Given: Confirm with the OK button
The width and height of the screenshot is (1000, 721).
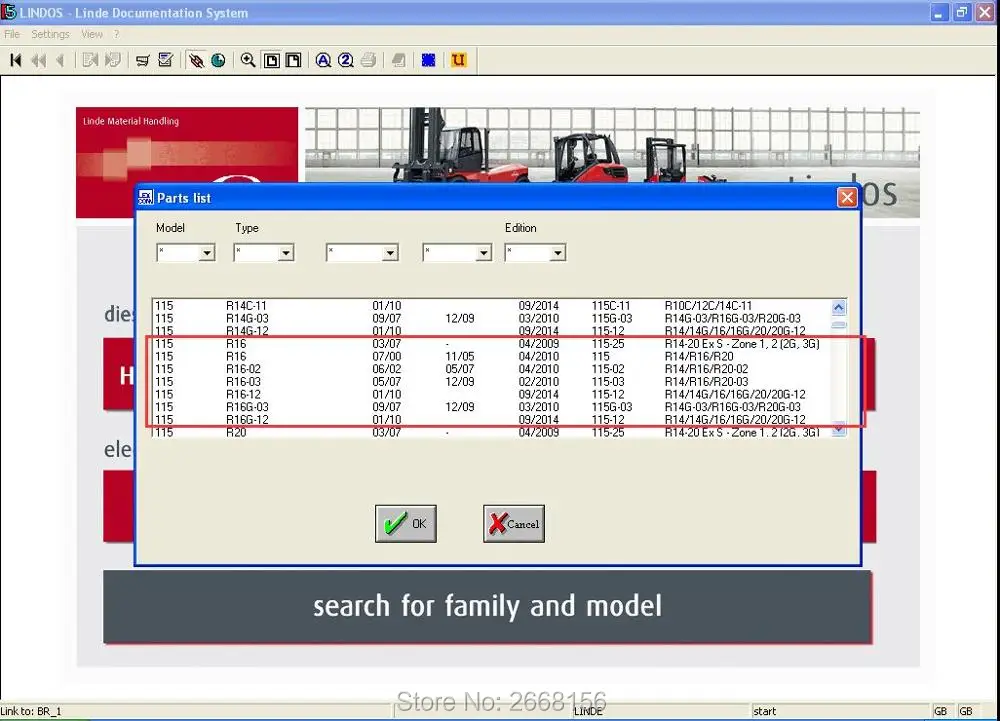Looking at the screenshot, I should pos(406,523).
